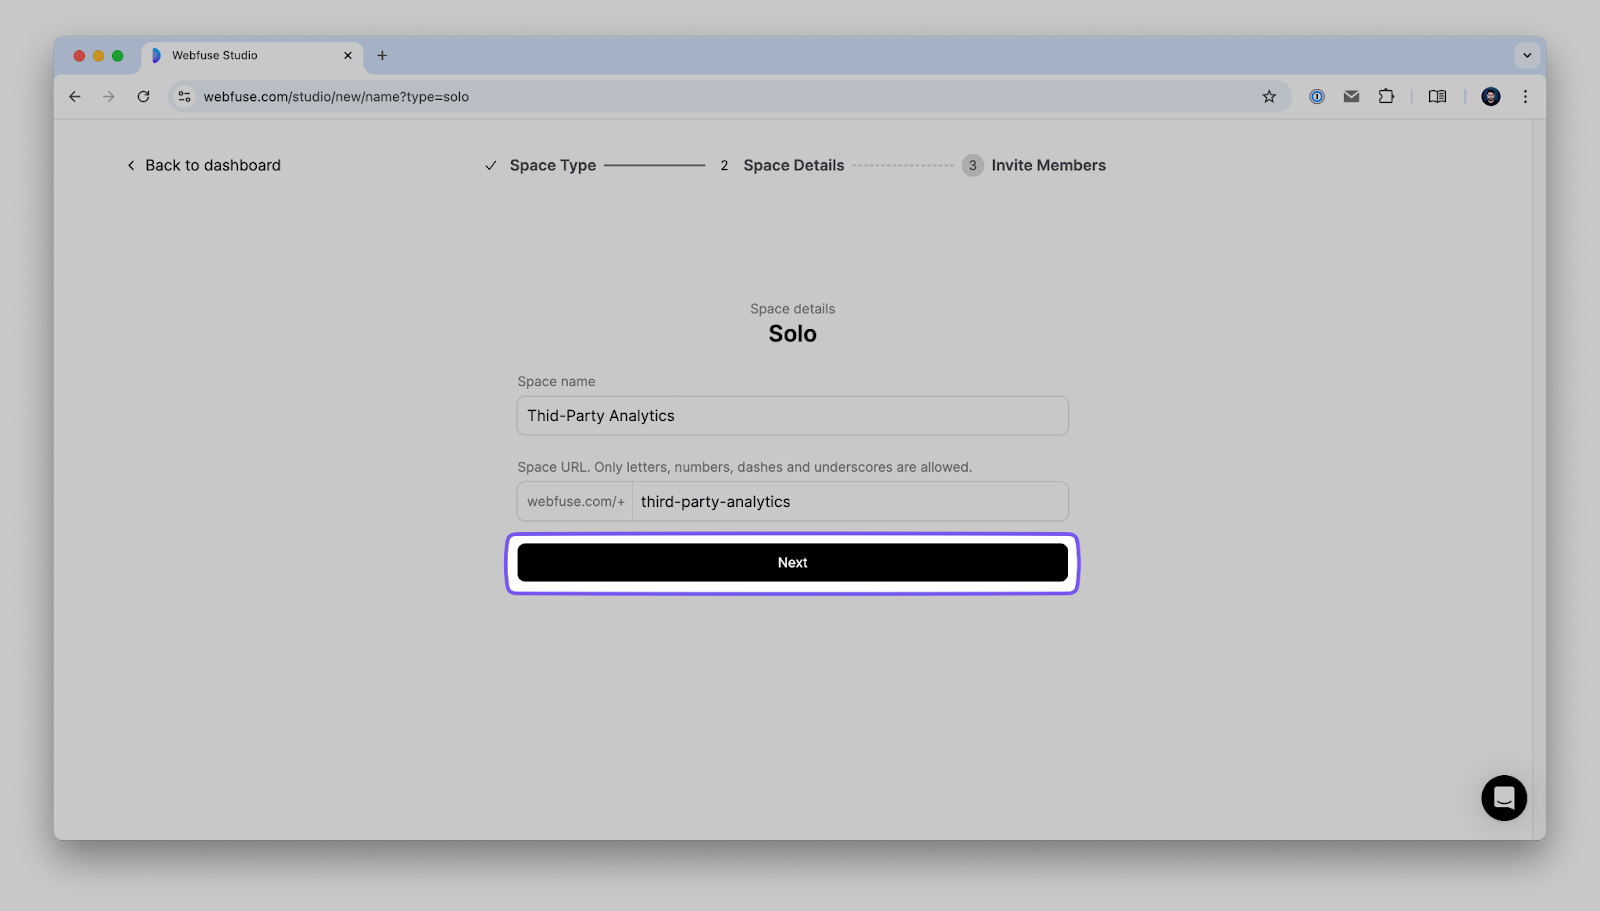Image resolution: width=1600 pixels, height=911 pixels.
Task: Click the browser back arrow
Action: [75, 96]
